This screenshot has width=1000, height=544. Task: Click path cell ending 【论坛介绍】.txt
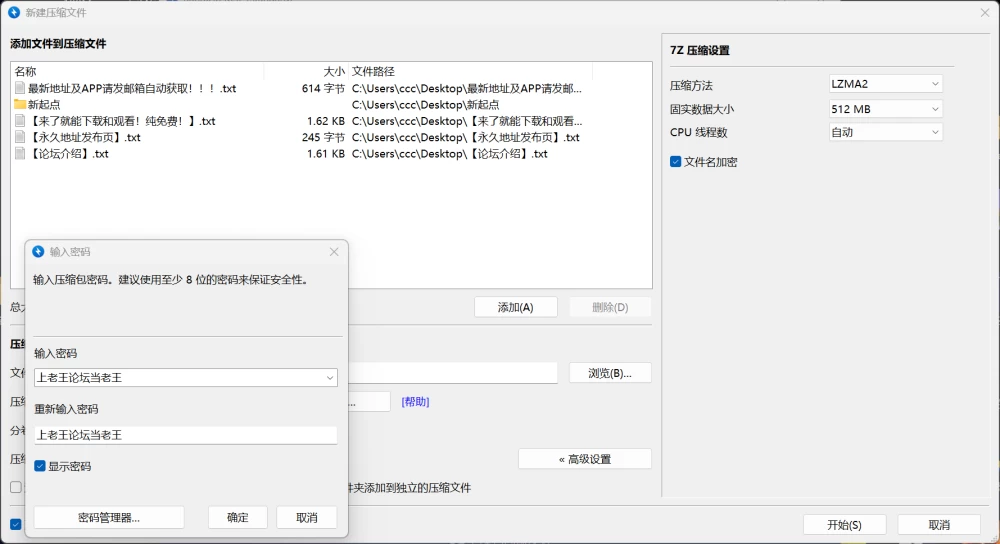[x=450, y=154]
